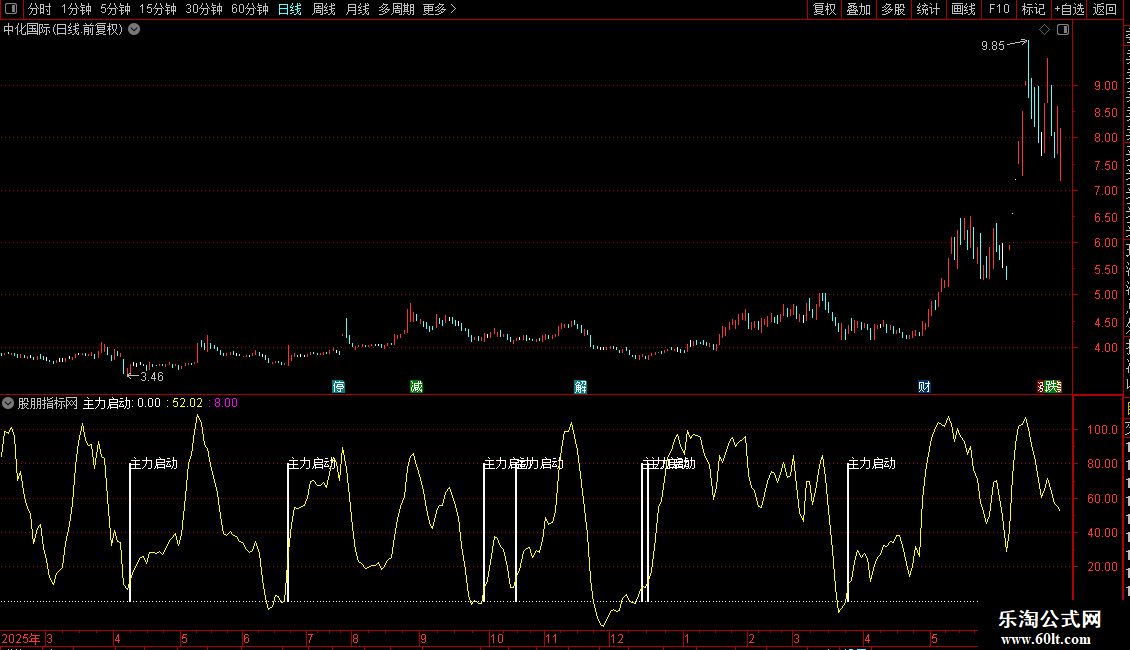Switch to the 分时 view
The height and width of the screenshot is (650, 1130).
pyautogui.click(x=40, y=9)
